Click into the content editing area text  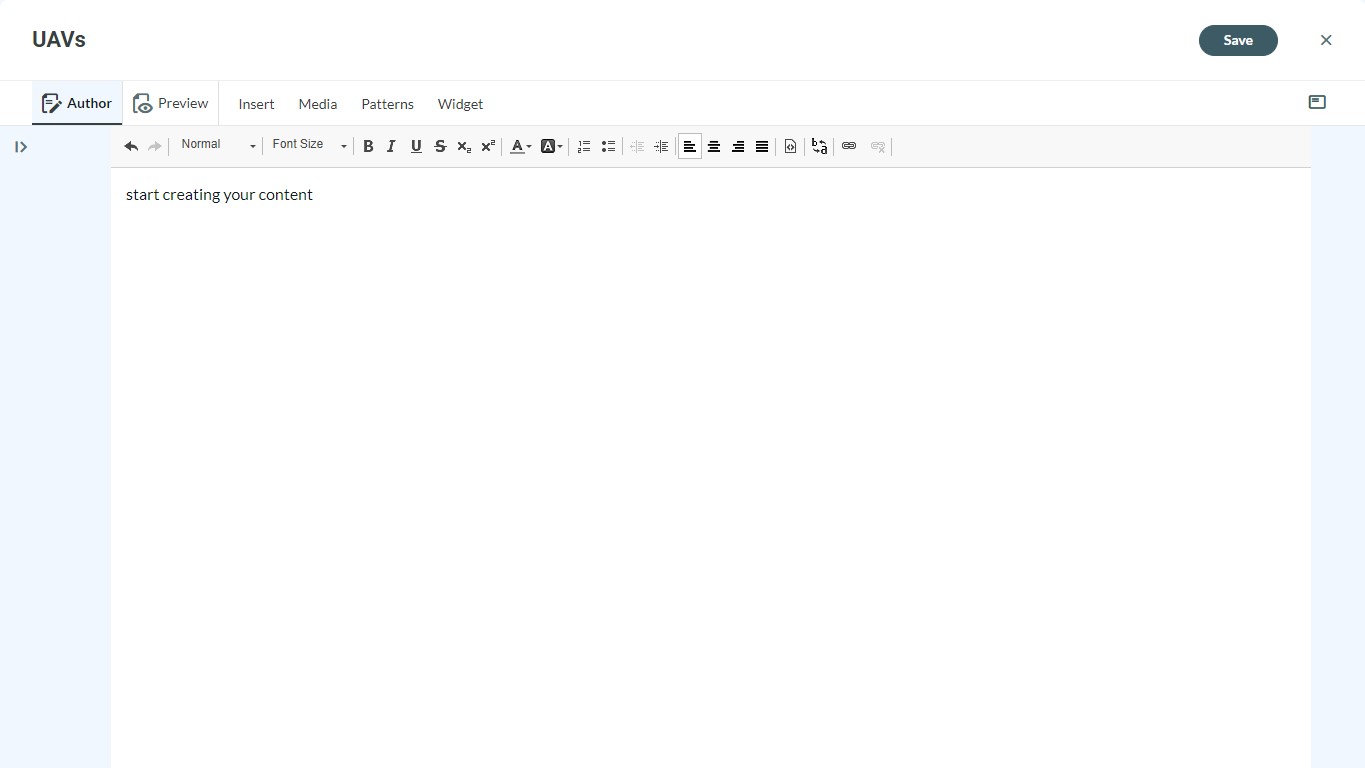[219, 194]
